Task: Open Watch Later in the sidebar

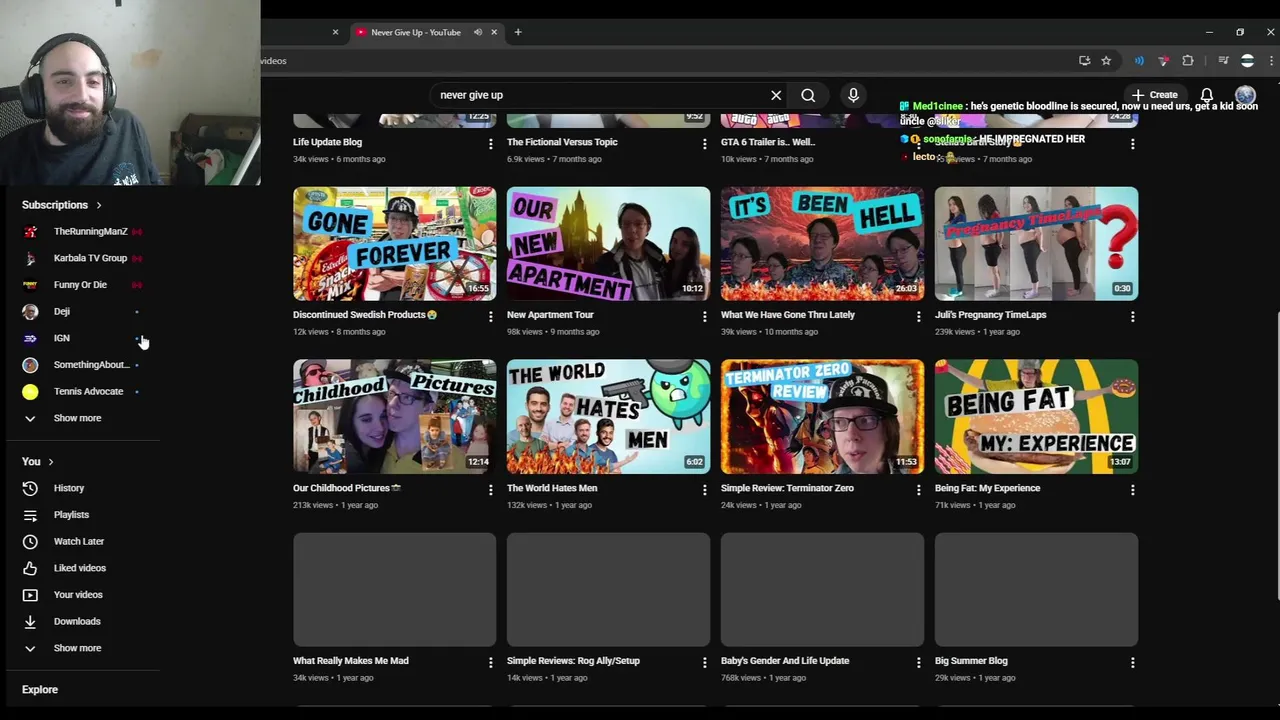Action: tap(80, 541)
